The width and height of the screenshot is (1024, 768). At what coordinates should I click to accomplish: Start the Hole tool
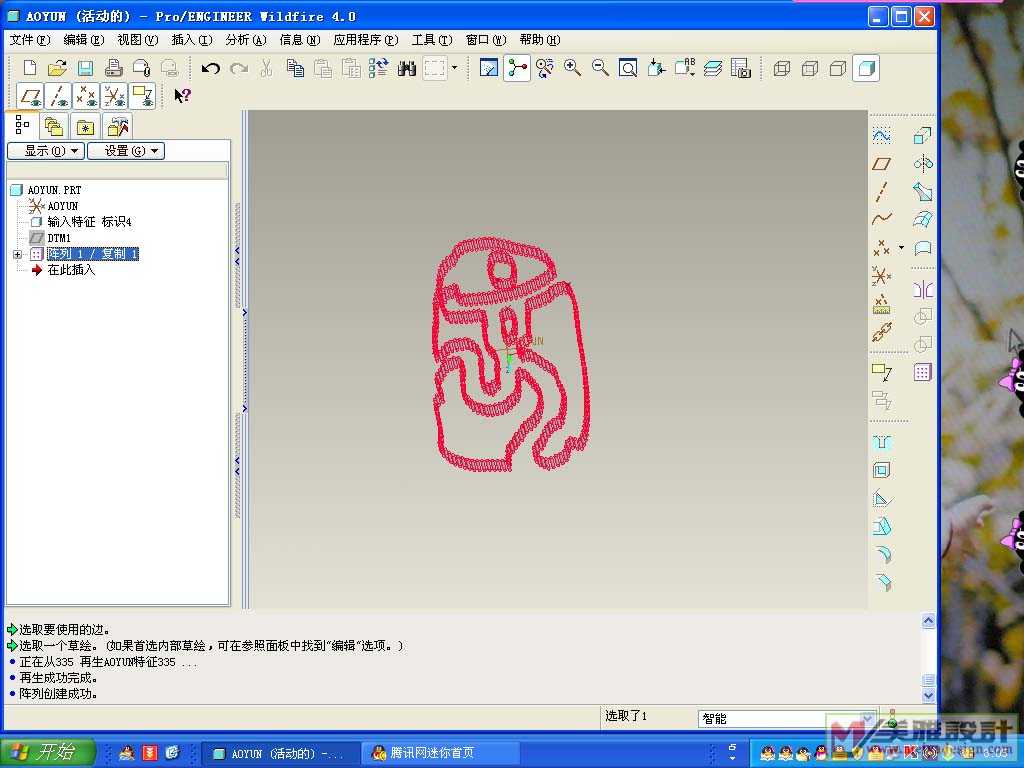tap(882, 443)
